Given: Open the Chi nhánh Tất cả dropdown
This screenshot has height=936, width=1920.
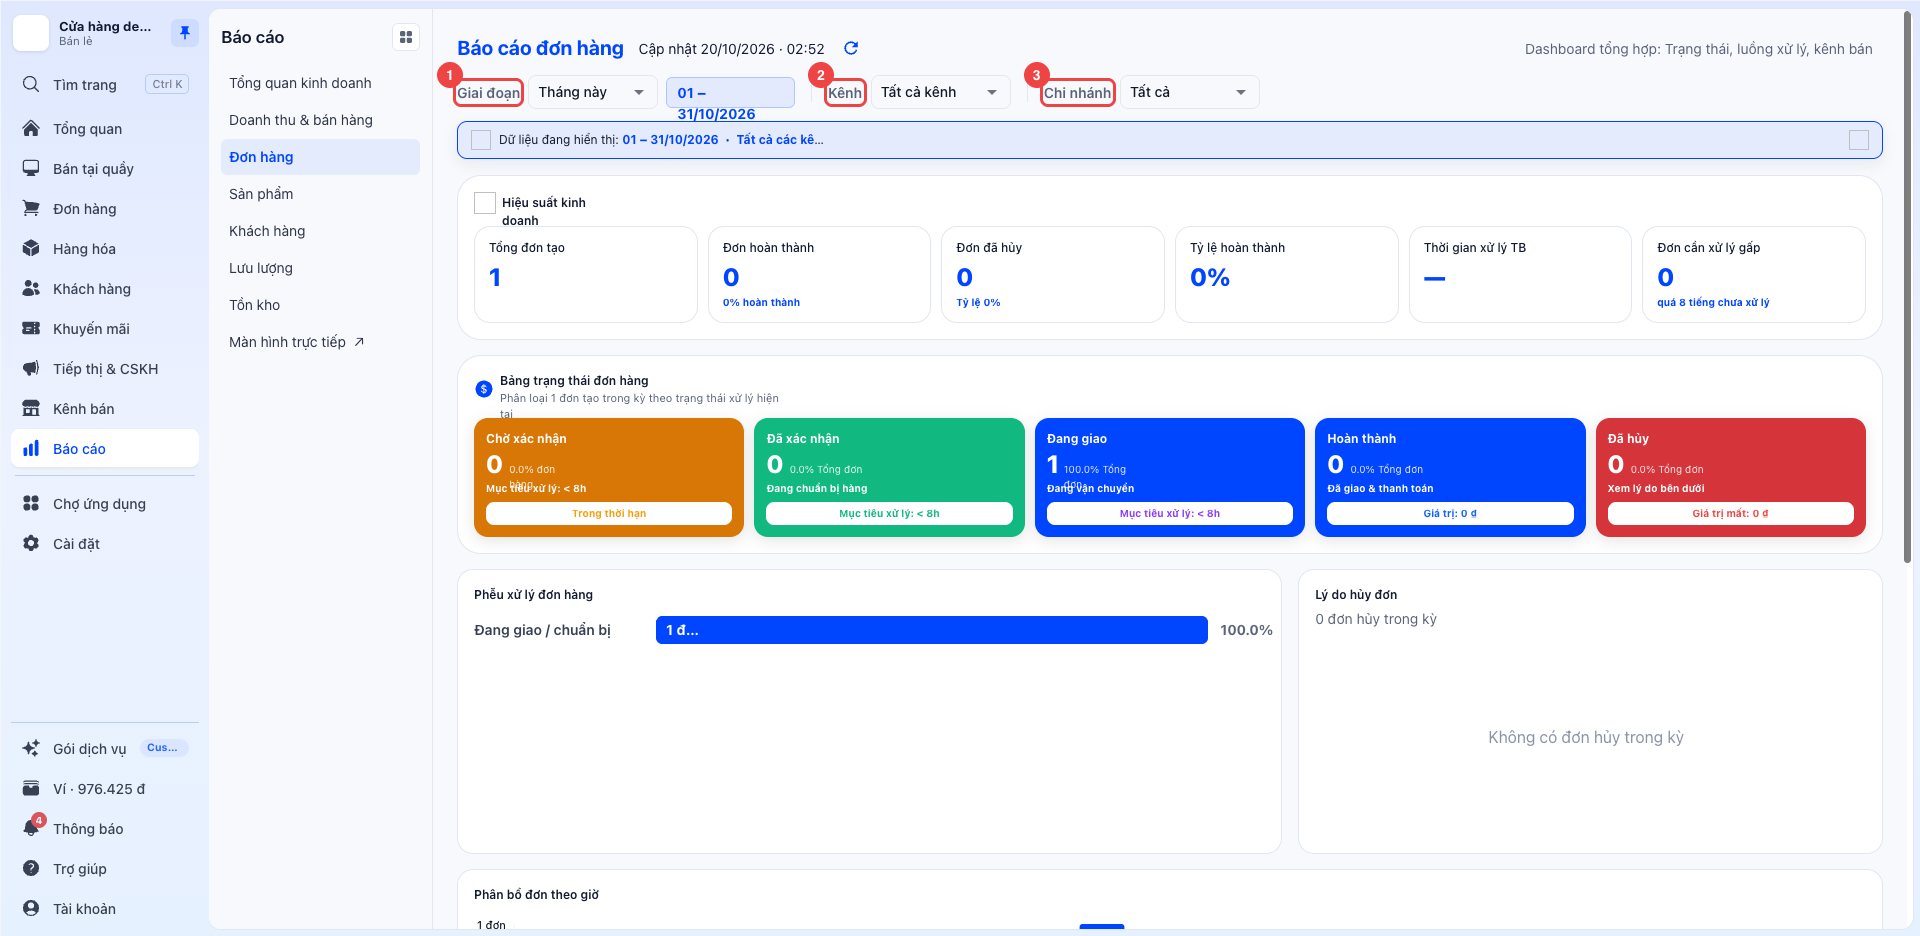Looking at the screenshot, I should click(x=1189, y=92).
